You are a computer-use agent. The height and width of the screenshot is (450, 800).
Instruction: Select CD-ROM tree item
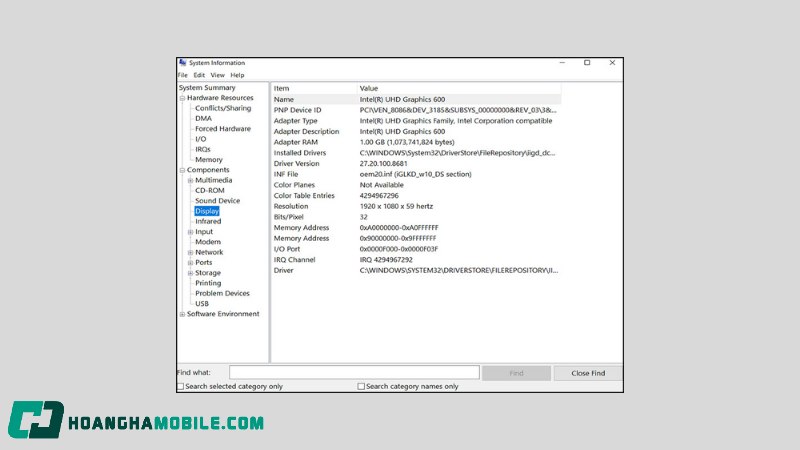pos(210,190)
